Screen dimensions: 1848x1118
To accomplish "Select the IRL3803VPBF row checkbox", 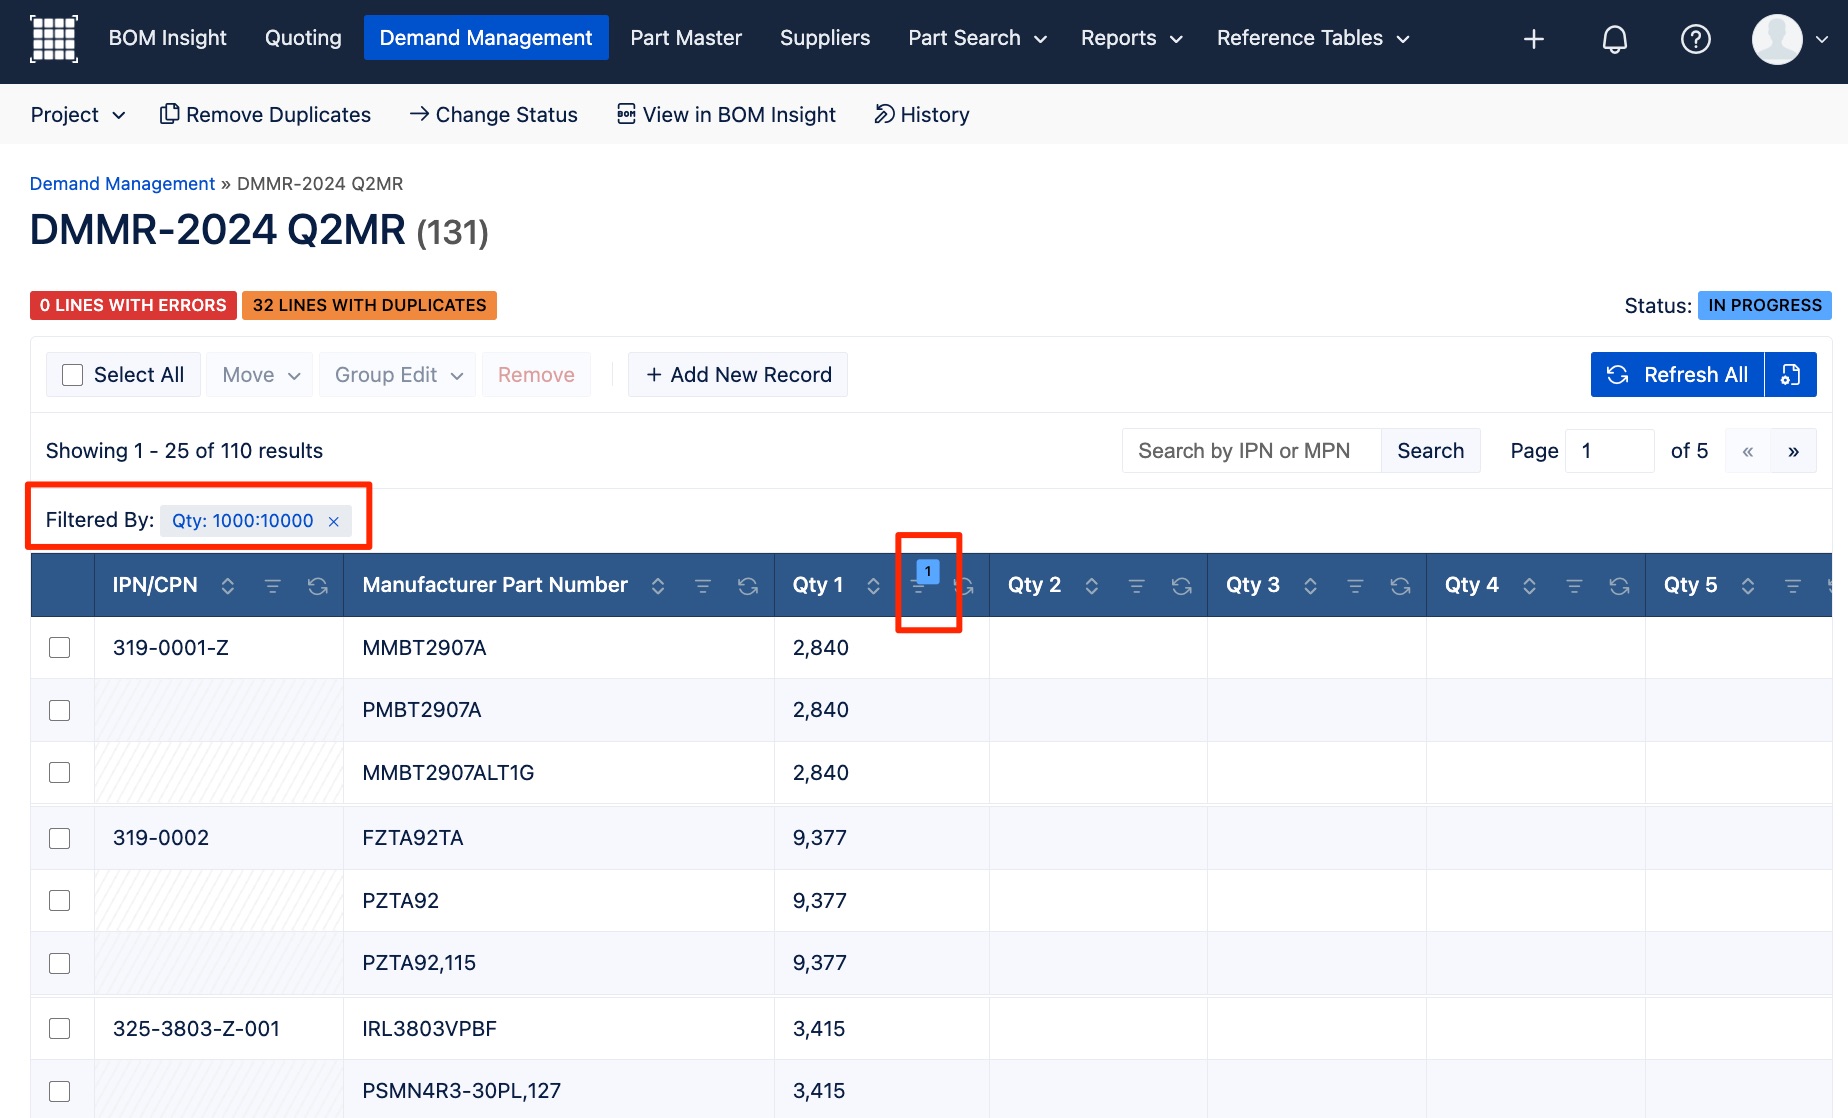I will pos(60,1029).
